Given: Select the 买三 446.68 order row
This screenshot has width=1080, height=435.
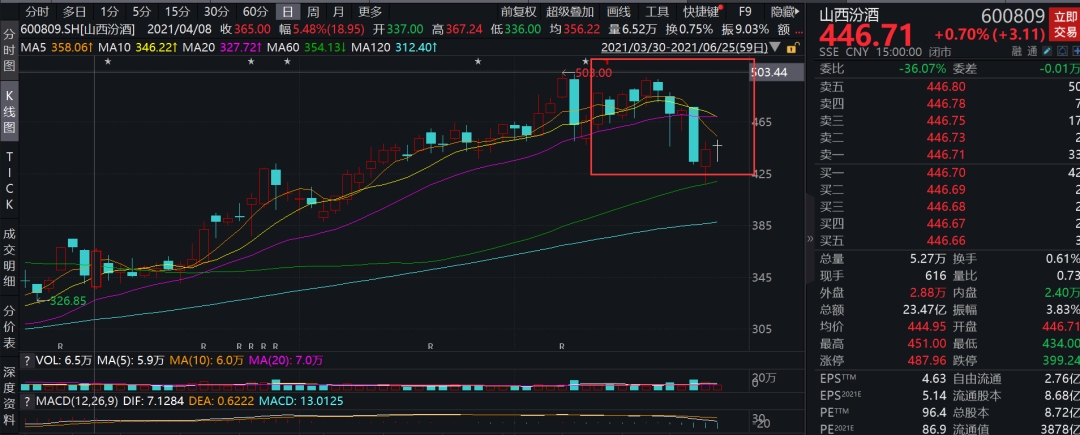Looking at the screenshot, I should 949,206.
